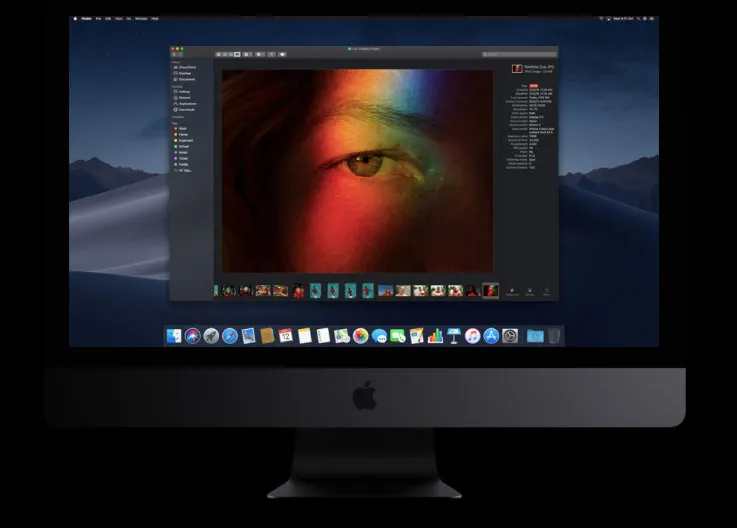Launch Siri from the Dock

pos(193,336)
